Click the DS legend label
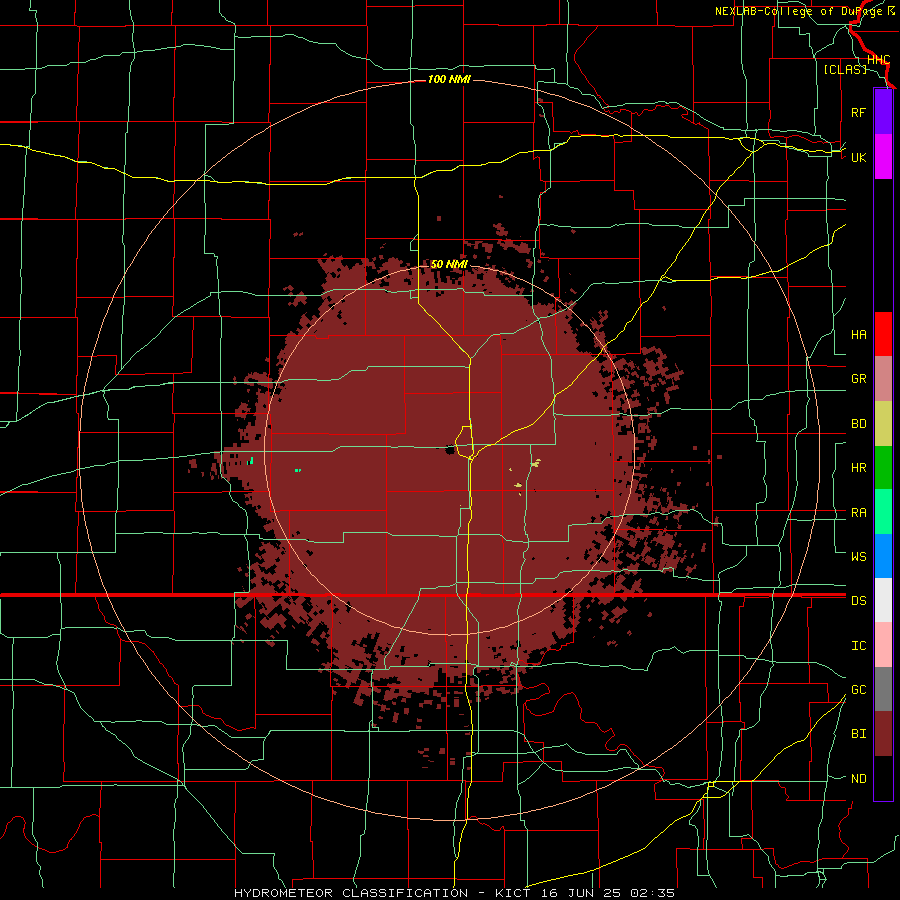The width and height of the screenshot is (900, 900). point(858,600)
